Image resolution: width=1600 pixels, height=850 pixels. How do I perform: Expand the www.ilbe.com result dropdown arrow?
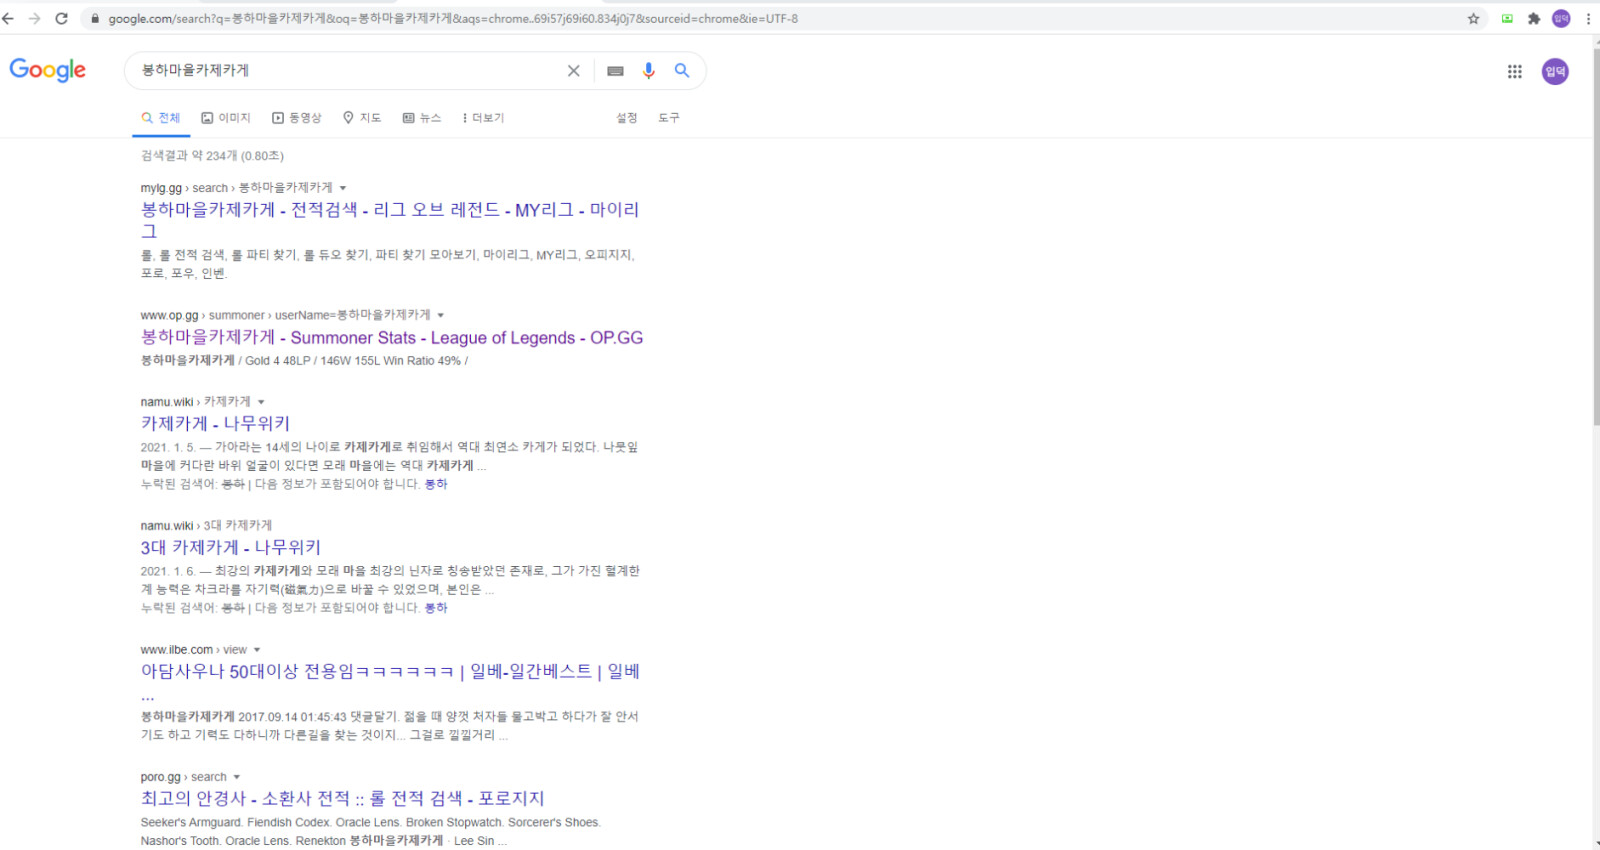click(257, 650)
